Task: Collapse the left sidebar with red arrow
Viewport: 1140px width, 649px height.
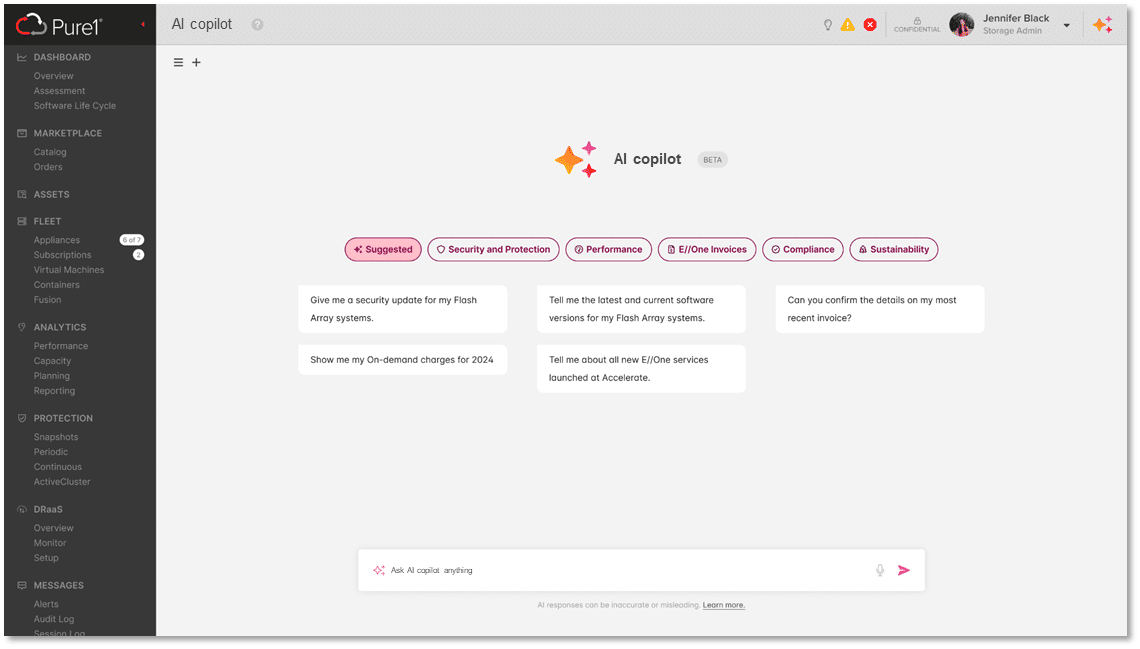Action: [x=142, y=24]
